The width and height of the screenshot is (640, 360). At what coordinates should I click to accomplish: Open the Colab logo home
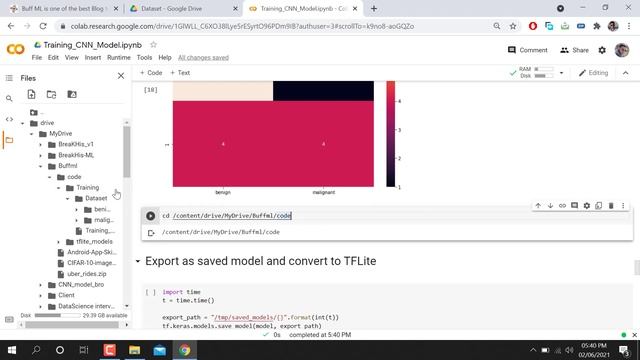coord(16,49)
